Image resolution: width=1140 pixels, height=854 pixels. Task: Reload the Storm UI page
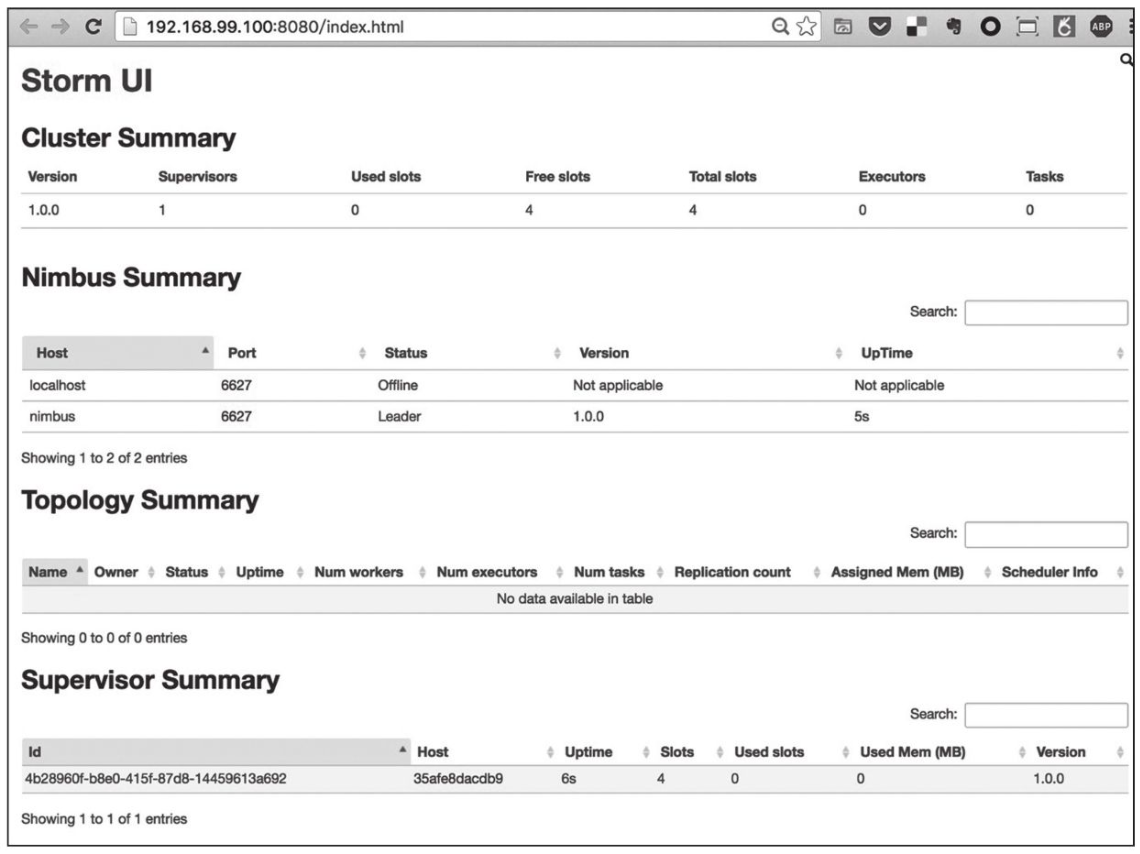click(93, 27)
